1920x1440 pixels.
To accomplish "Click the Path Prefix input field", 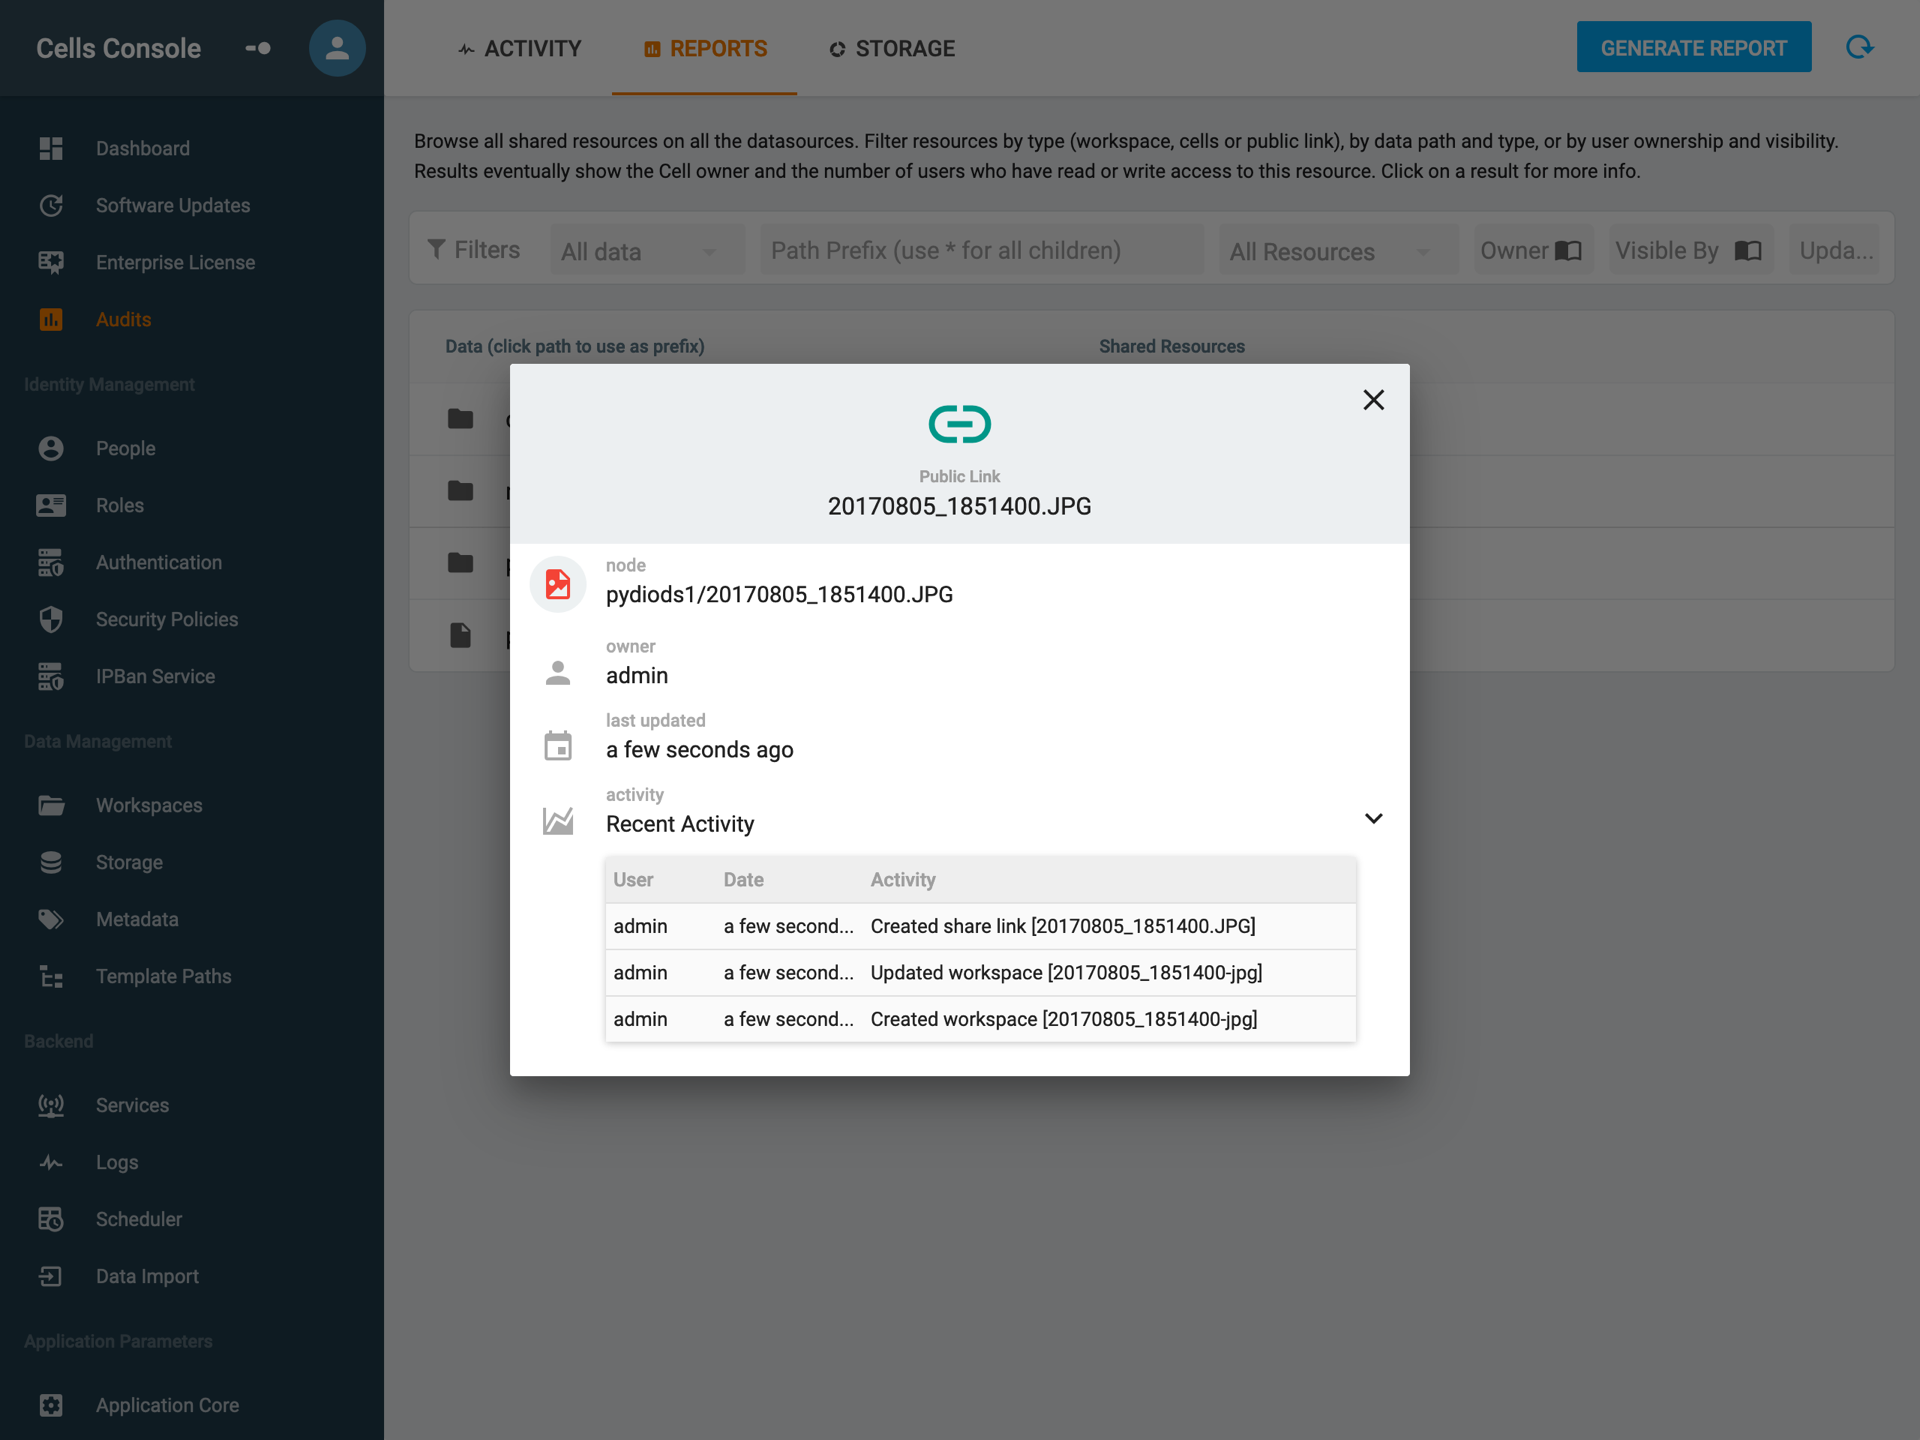I will pyautogui.click(x=982, y=250).
